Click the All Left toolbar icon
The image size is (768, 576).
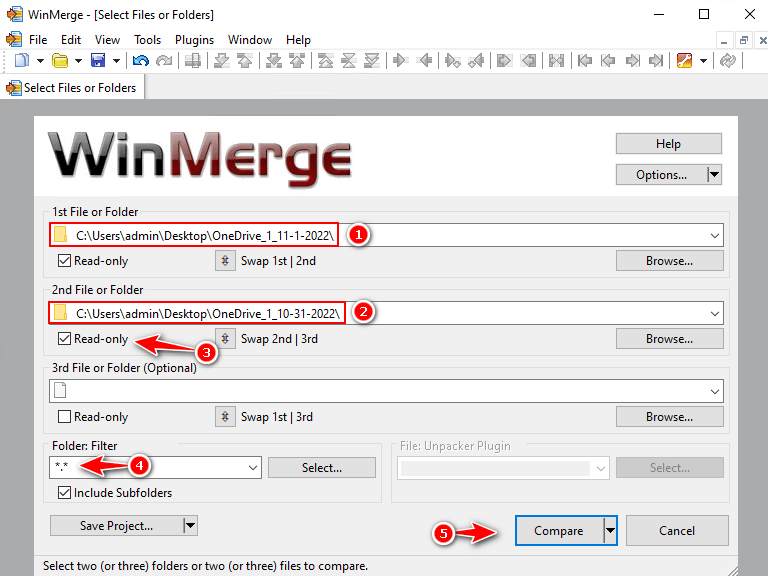tap(528, 61)
